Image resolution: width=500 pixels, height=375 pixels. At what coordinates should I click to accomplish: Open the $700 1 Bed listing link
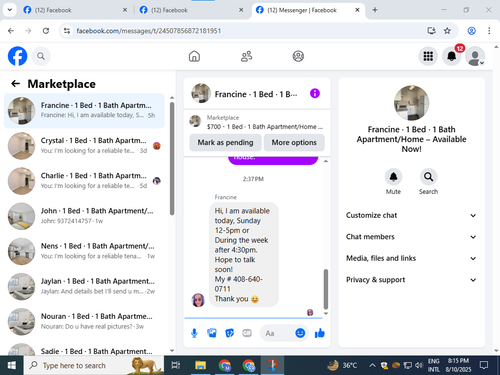tap(257, 122)
